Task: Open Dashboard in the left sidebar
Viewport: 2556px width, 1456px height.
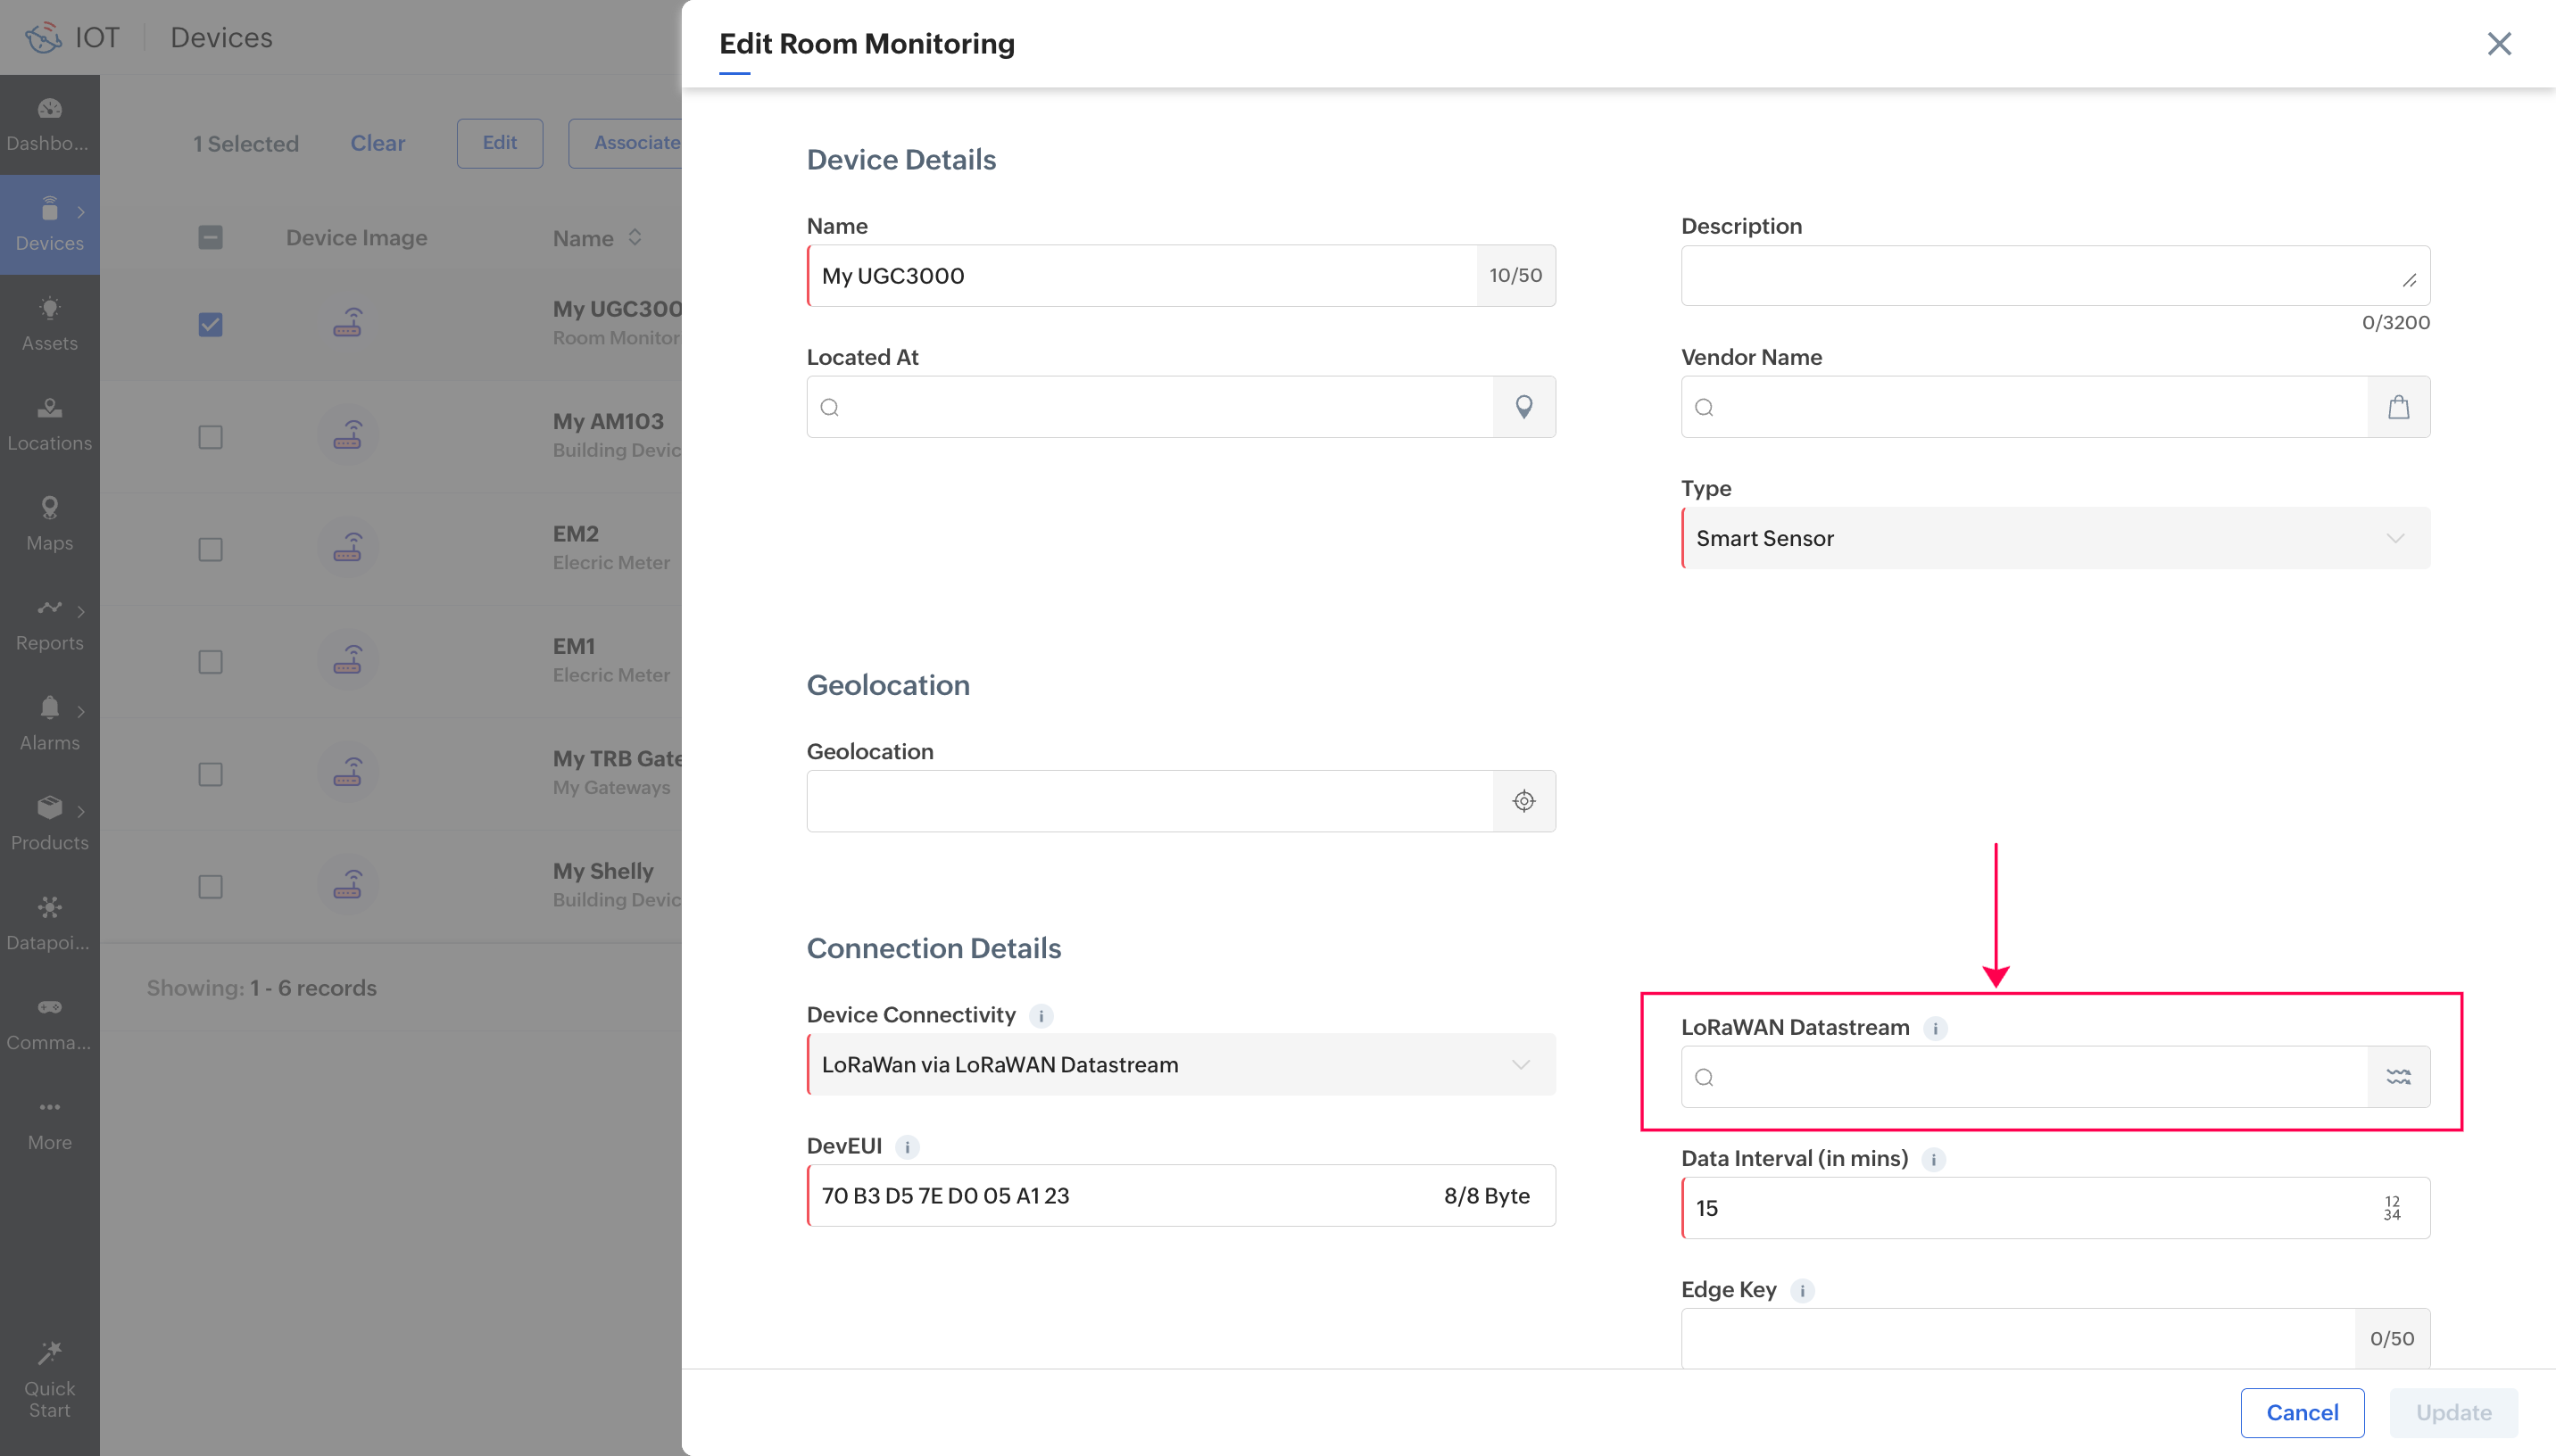Action: coord(49,124)
